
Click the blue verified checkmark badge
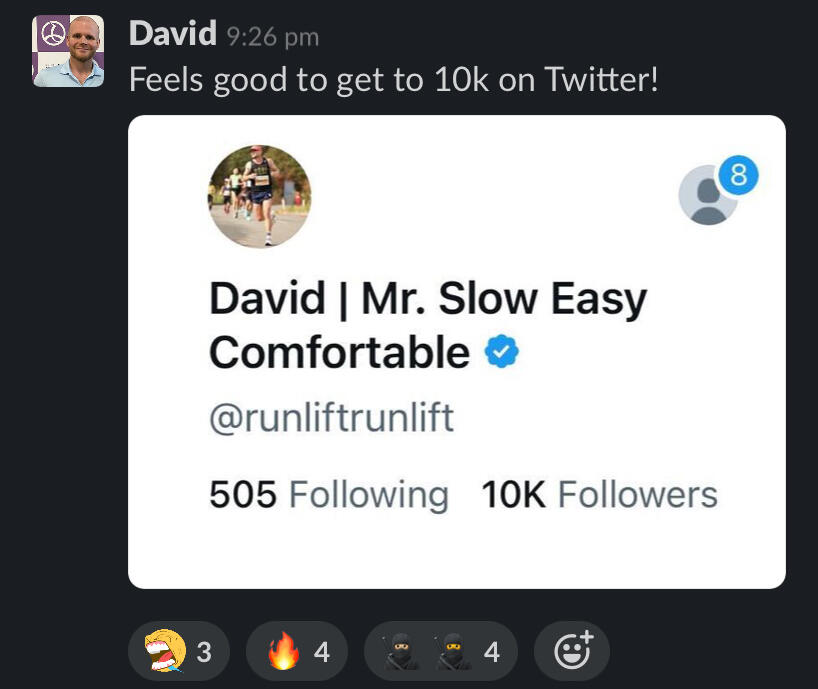click(502, 352)
